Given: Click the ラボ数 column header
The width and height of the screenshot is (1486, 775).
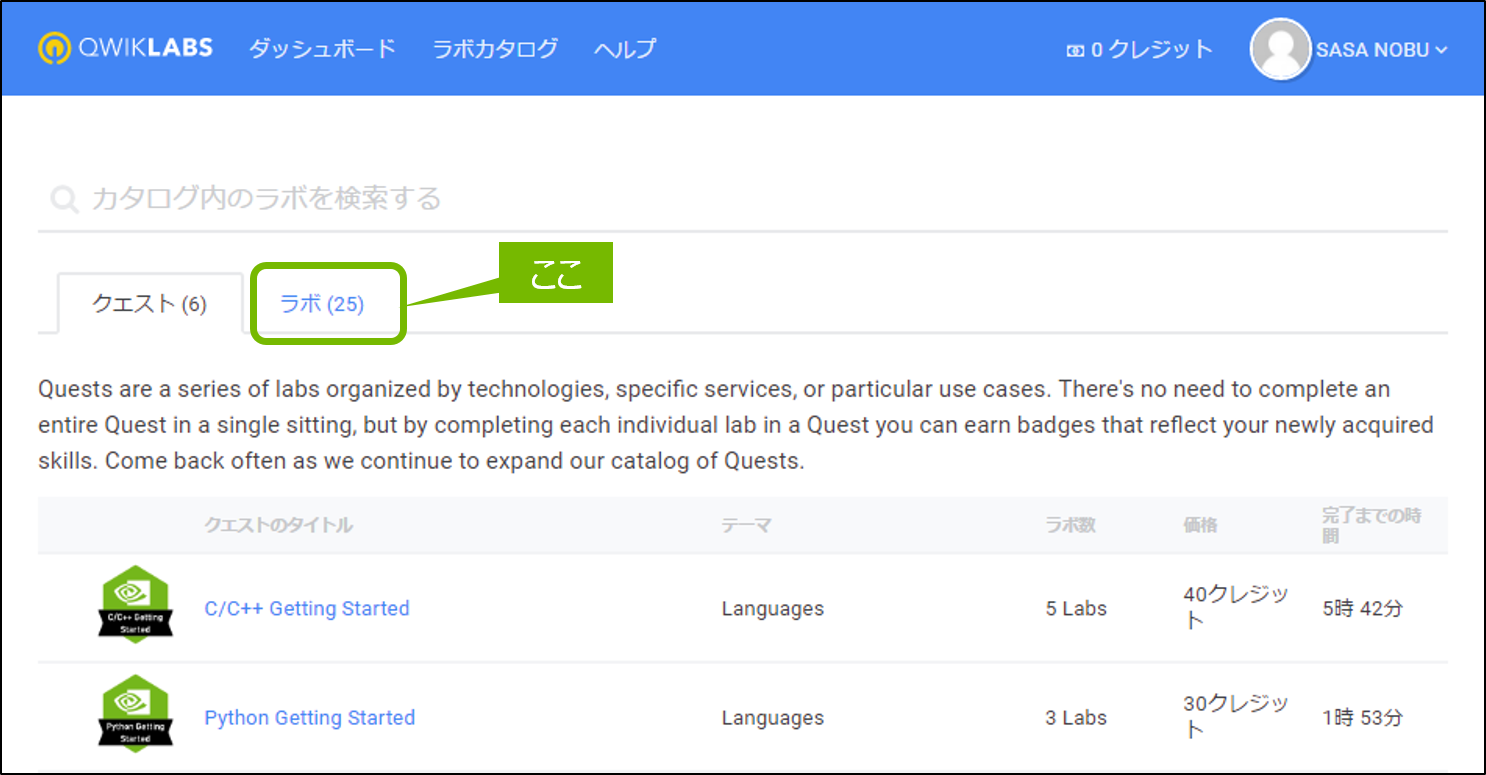Looking at the screenshot, I should [x=1071, y=525].
